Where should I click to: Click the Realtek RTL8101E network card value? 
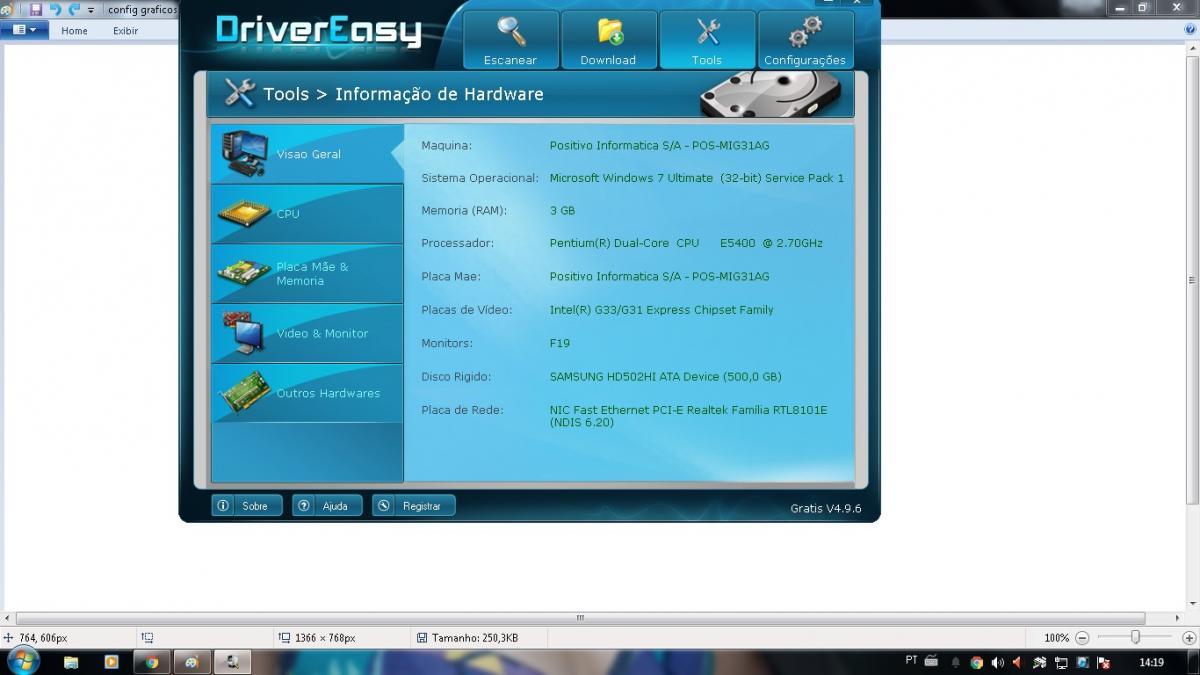pyautogui.click(x=688, y=416)
